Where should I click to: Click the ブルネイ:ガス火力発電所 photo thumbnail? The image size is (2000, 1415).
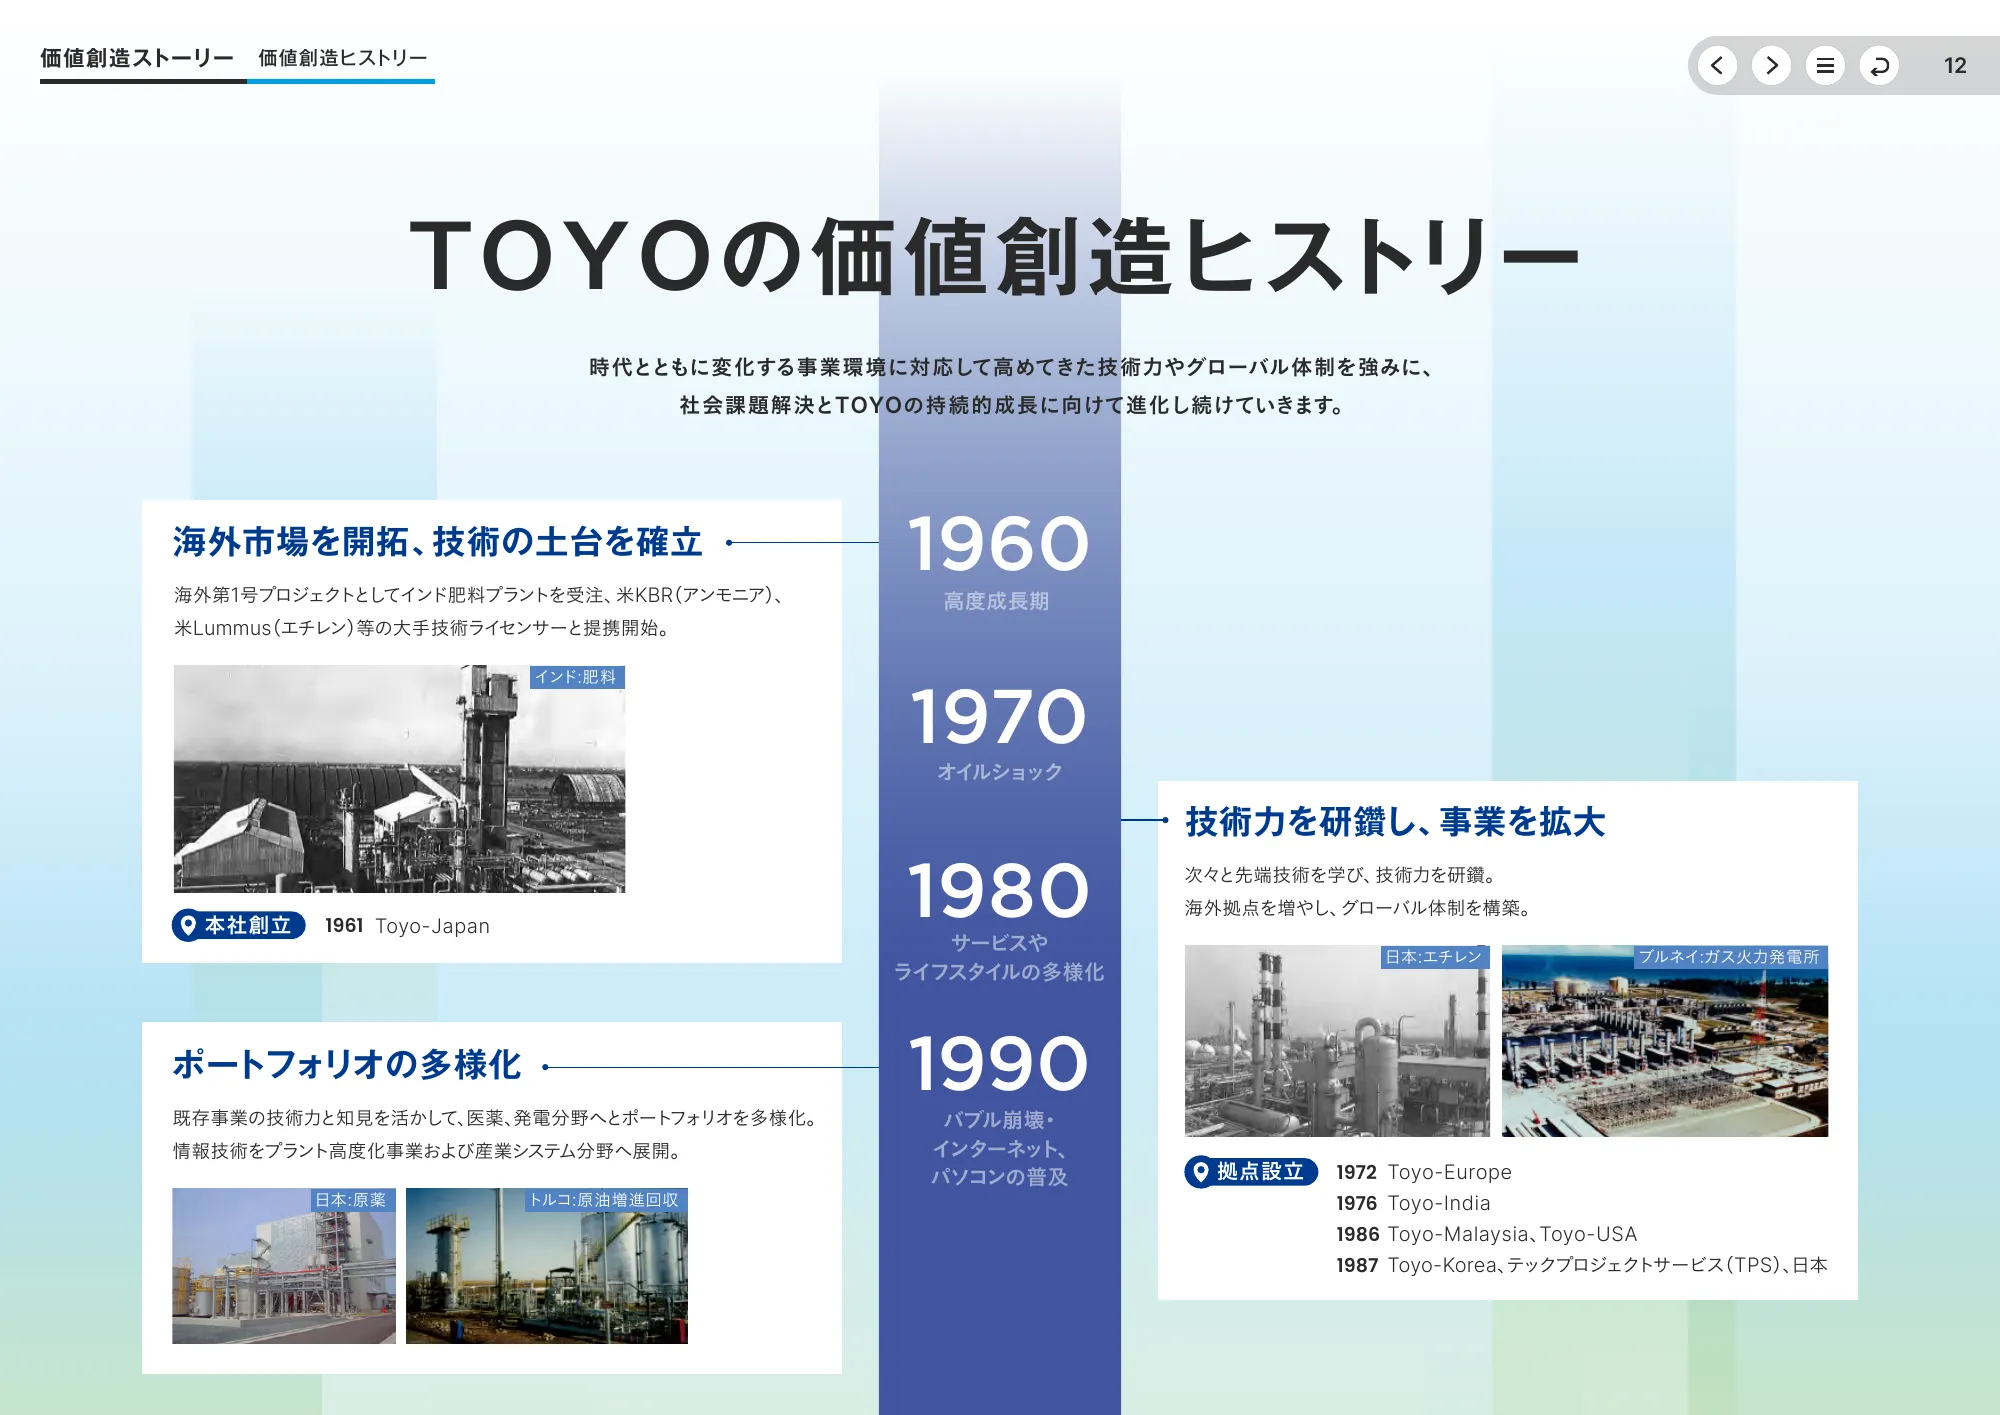tap(1665, 1040)
